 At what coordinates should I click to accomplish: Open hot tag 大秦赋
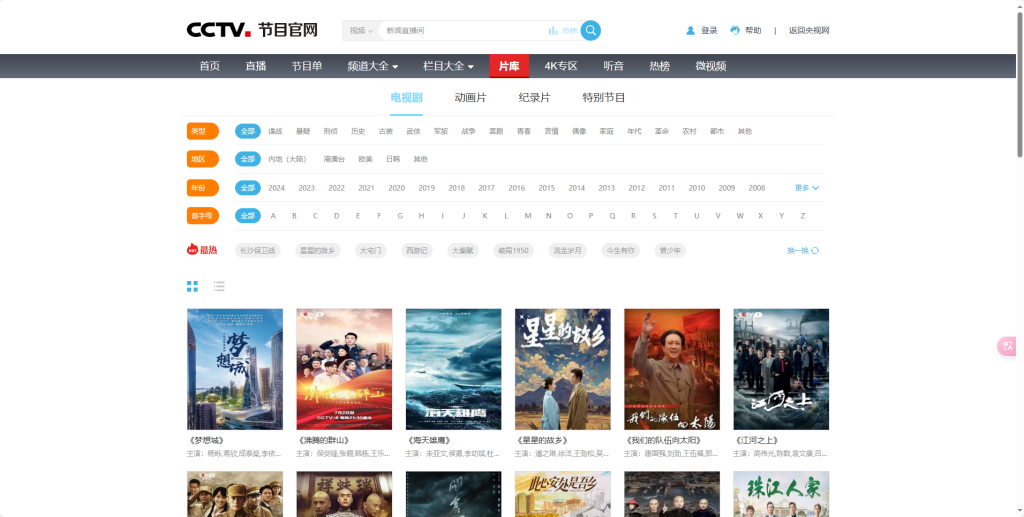[x=463, y=251]
